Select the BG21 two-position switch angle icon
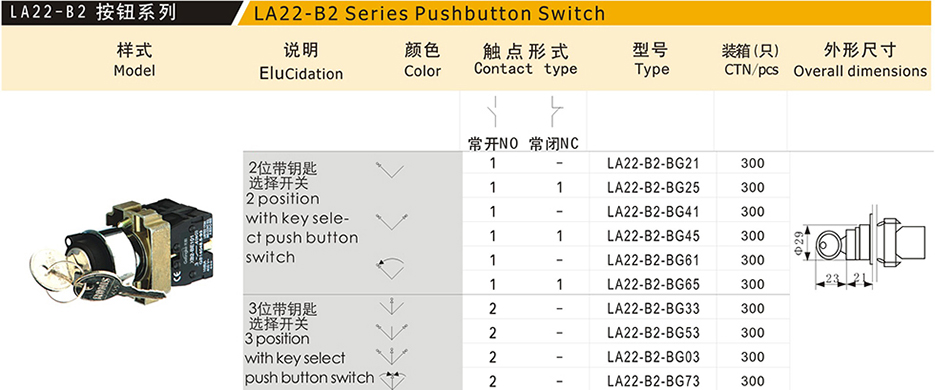The width and height of the screenshot is (935, 390). click(x=390, y=169)
